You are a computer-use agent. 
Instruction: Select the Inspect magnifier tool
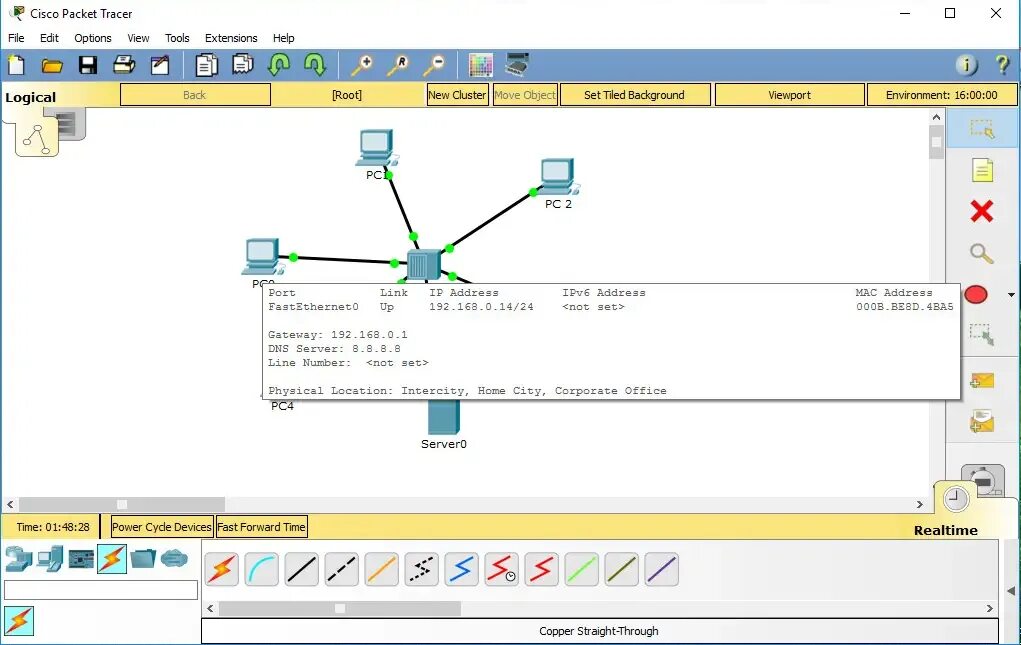point(982,253)
